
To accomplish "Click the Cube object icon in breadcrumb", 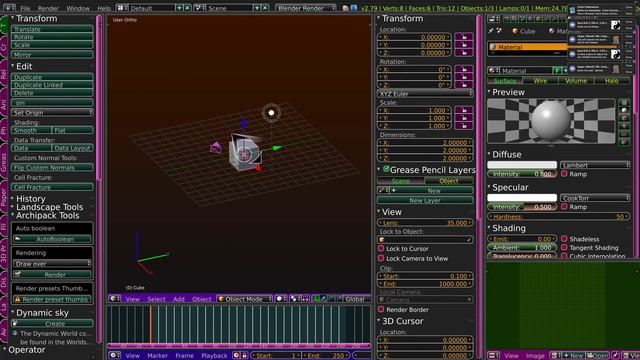I will 515,31.
